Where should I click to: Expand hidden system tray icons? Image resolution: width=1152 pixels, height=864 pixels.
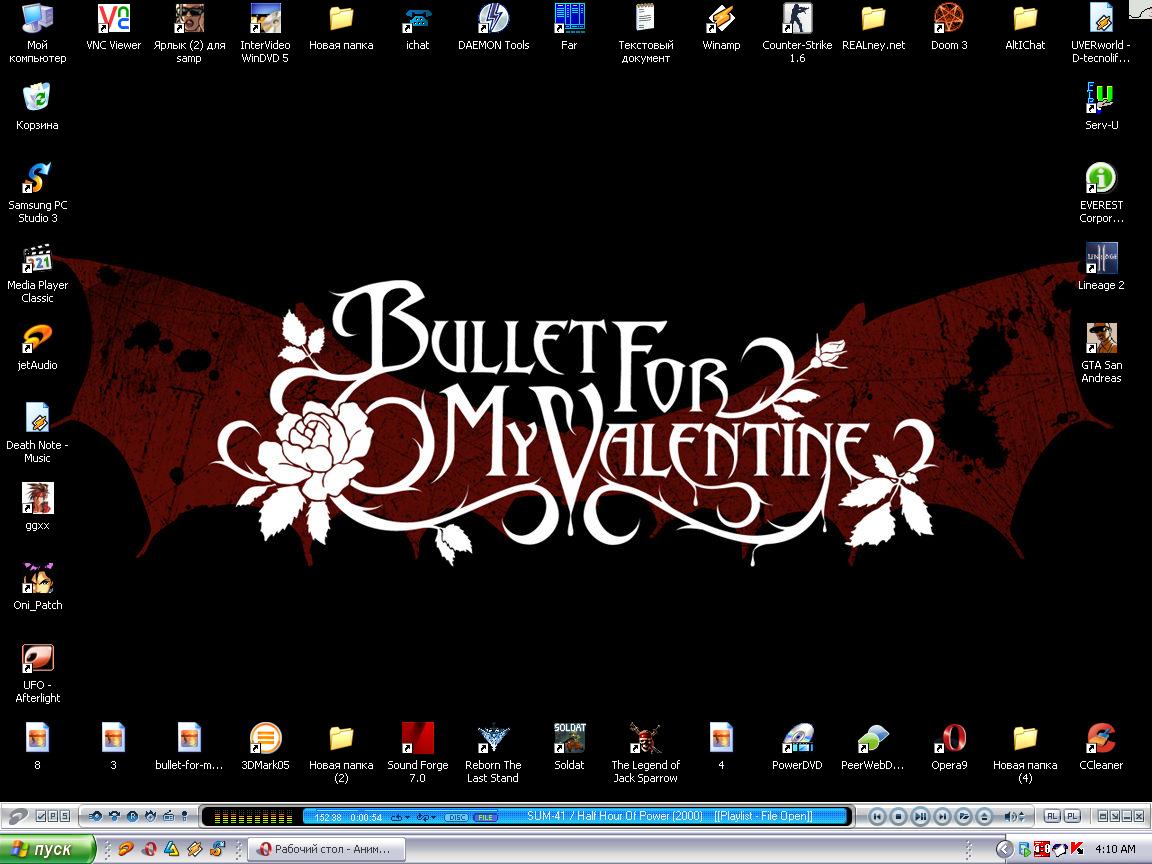point(1004,849)
